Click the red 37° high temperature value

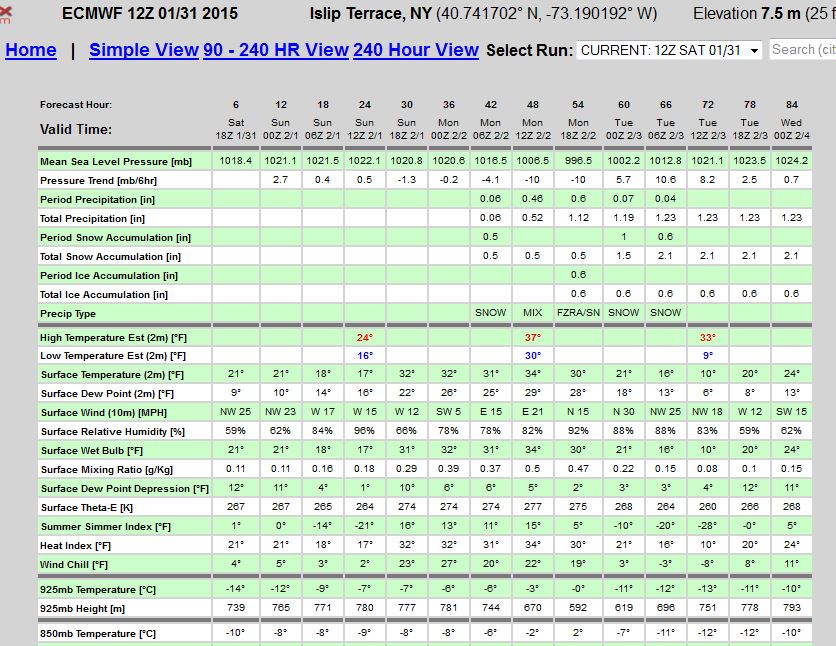[533, 337]
